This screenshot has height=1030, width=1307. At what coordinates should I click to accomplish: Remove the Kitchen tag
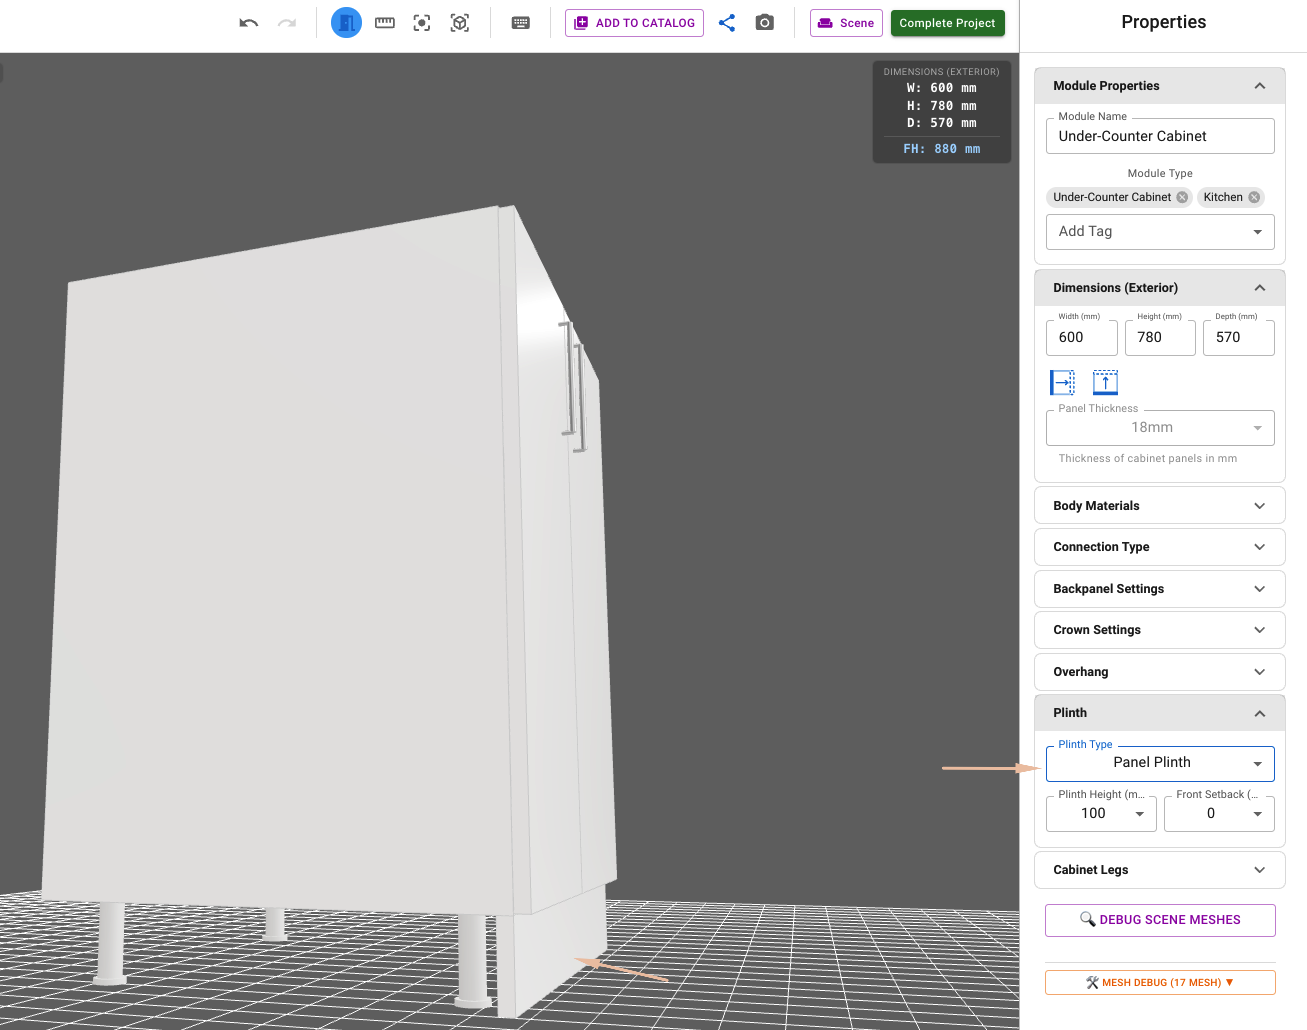(1254, 197)
